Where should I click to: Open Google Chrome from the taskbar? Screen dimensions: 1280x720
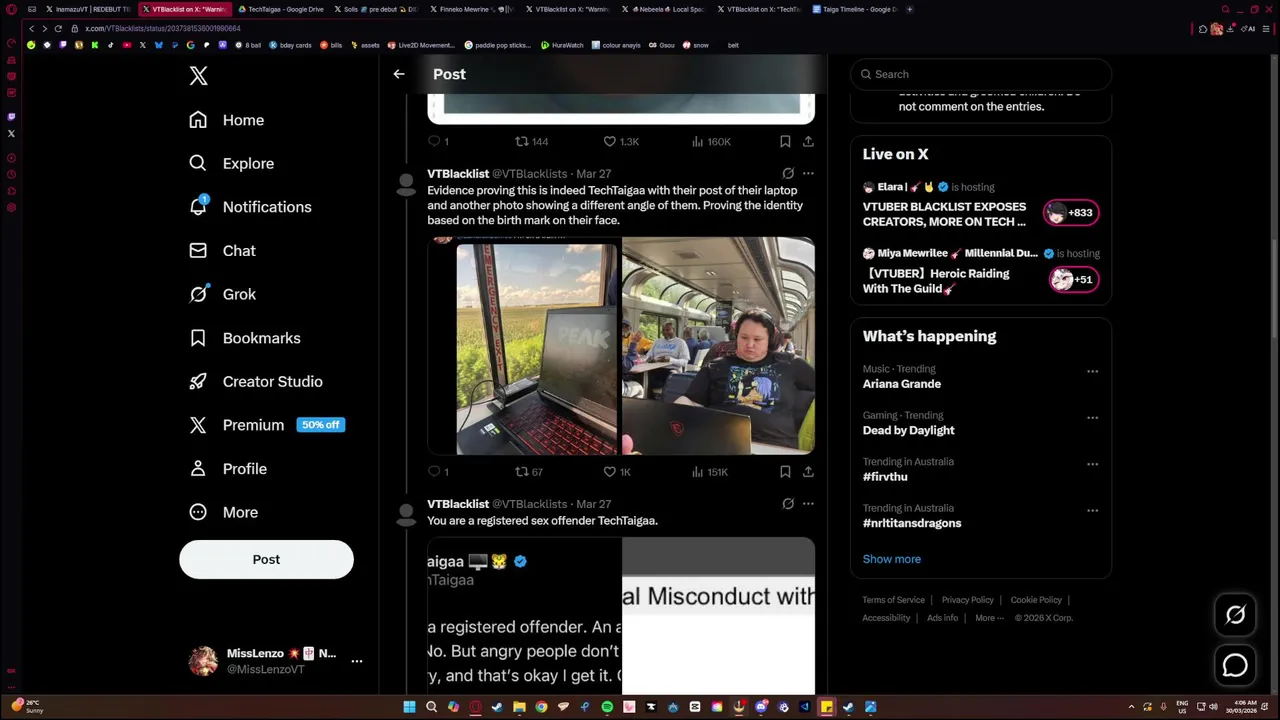541,707
